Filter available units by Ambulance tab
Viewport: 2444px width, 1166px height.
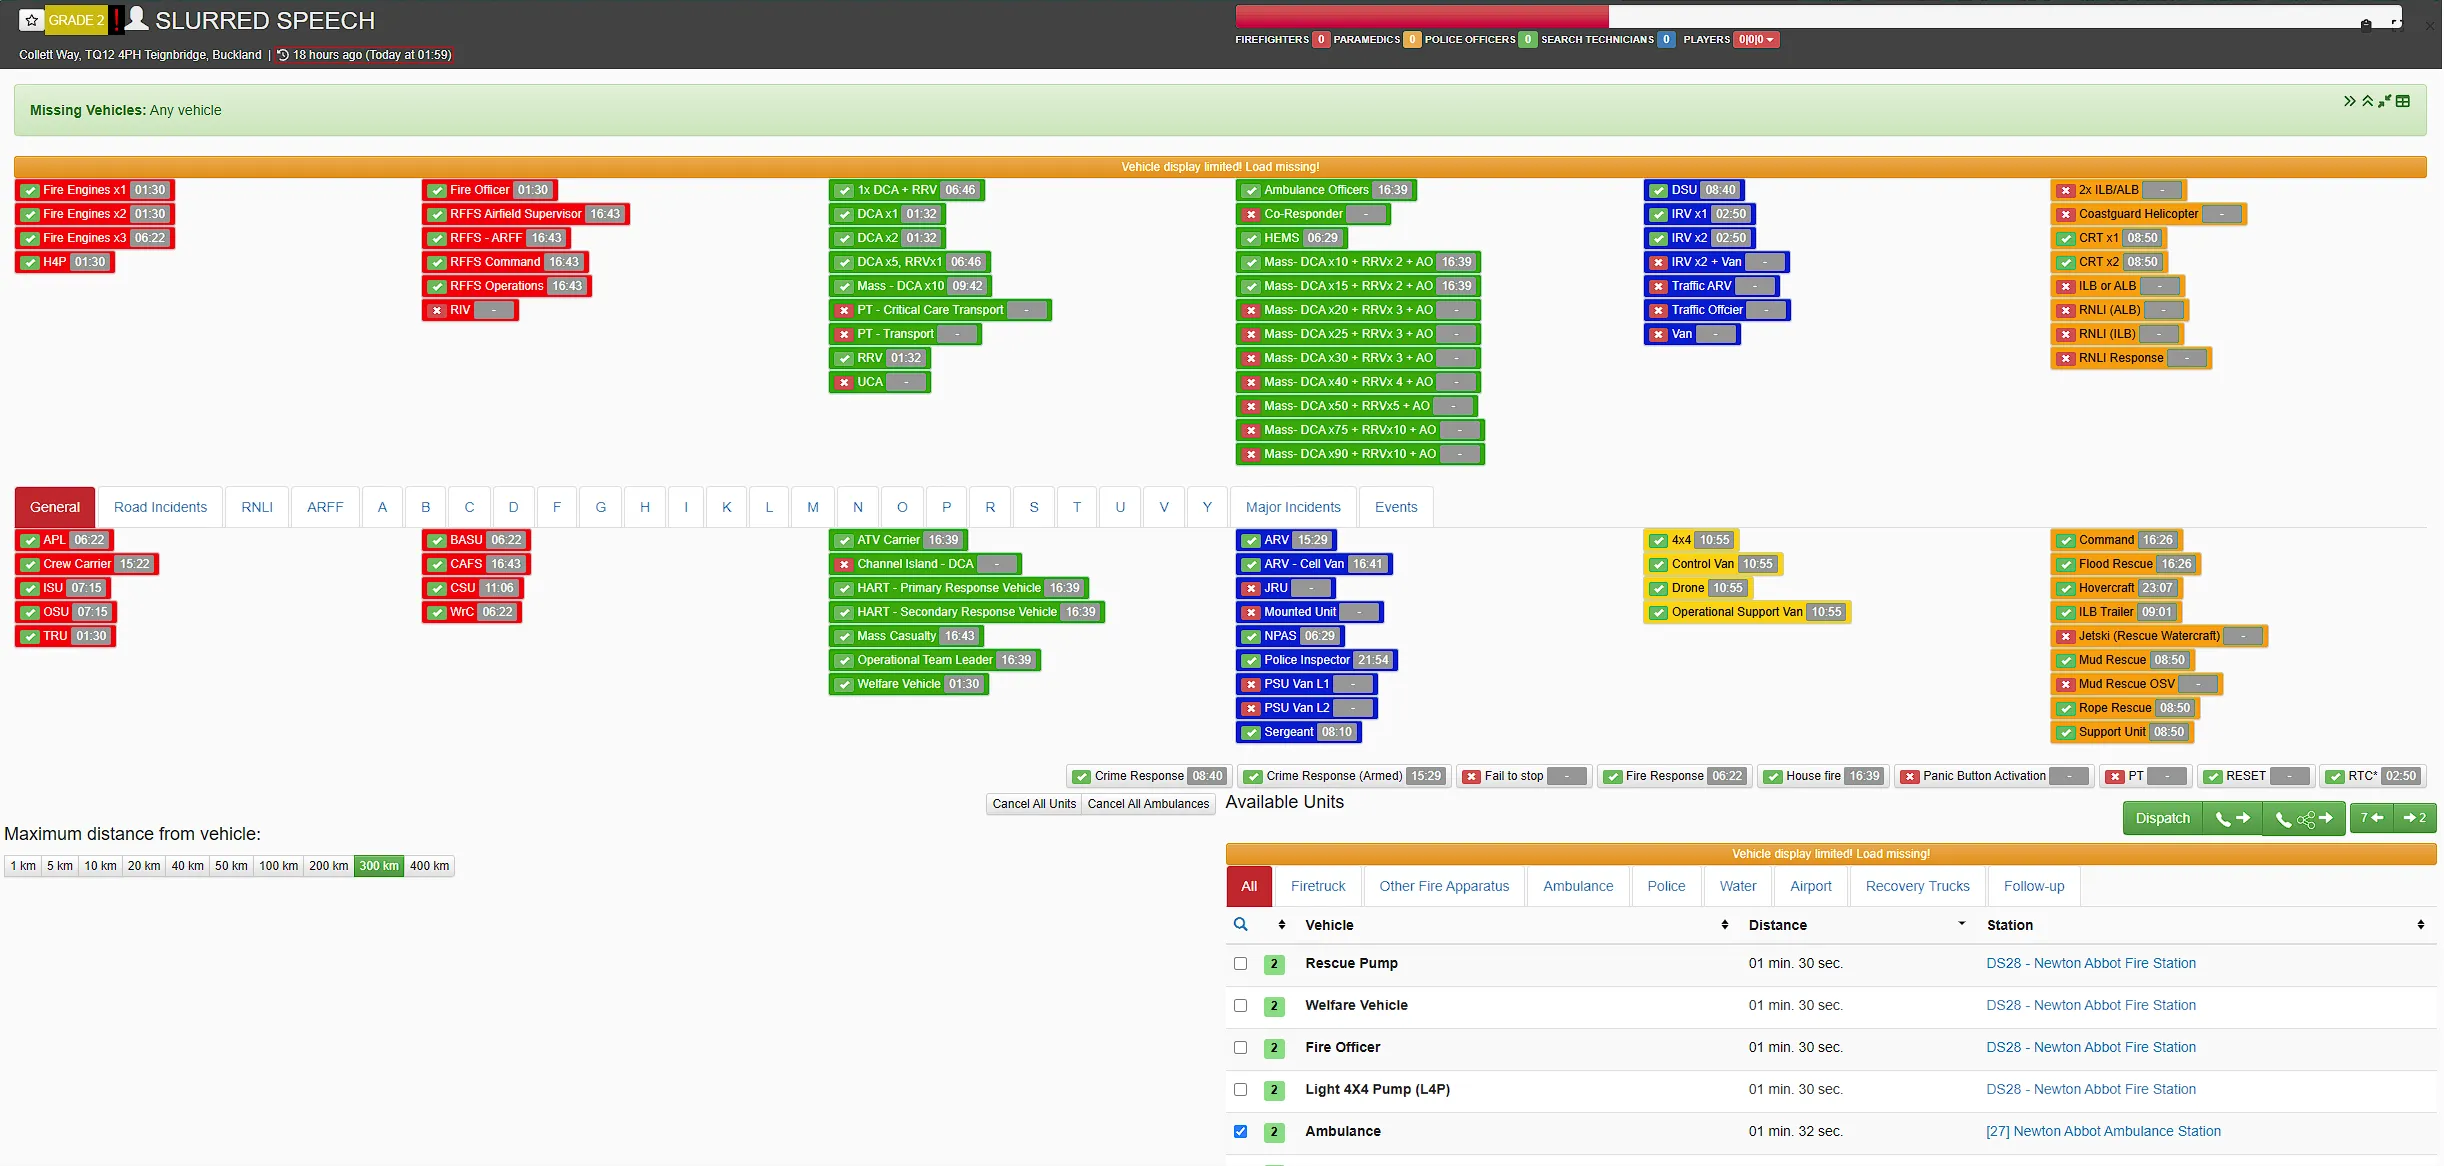pos(1578,886)
